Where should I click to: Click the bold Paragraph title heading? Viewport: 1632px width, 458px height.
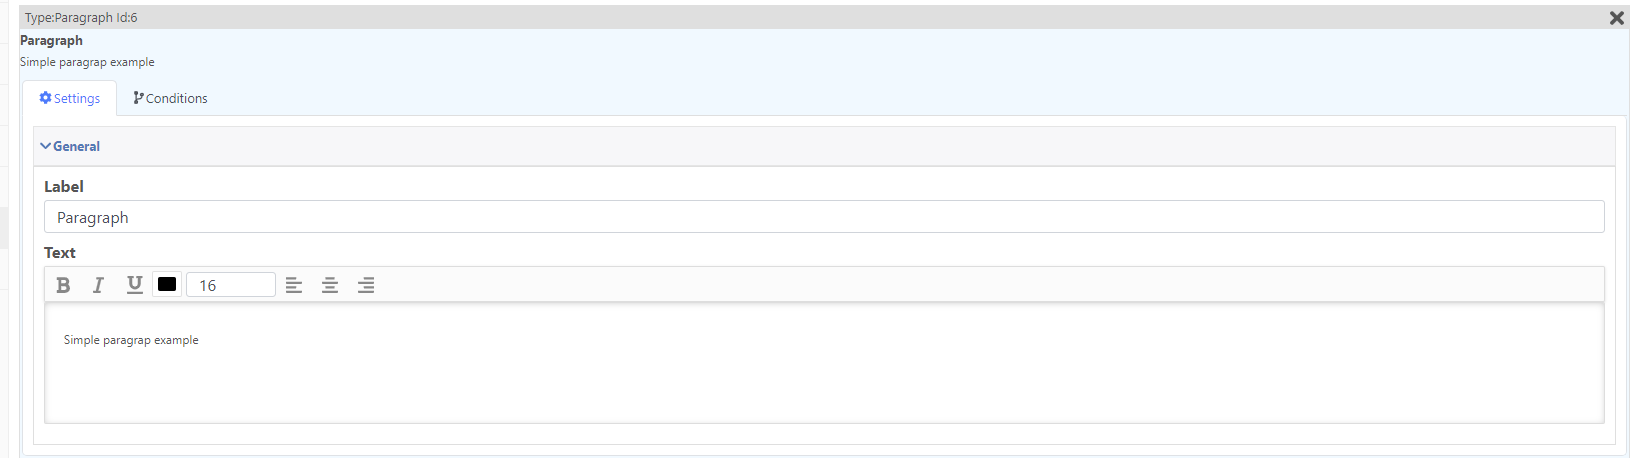pos(51,40)
